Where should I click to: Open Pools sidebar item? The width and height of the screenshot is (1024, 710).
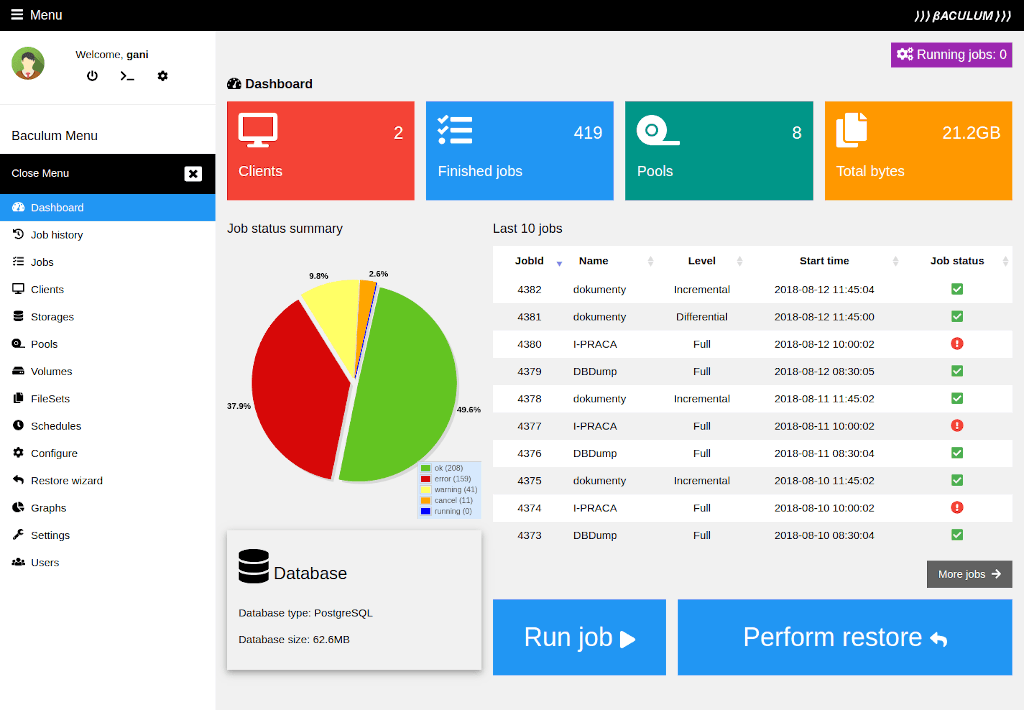coord(108,344)
